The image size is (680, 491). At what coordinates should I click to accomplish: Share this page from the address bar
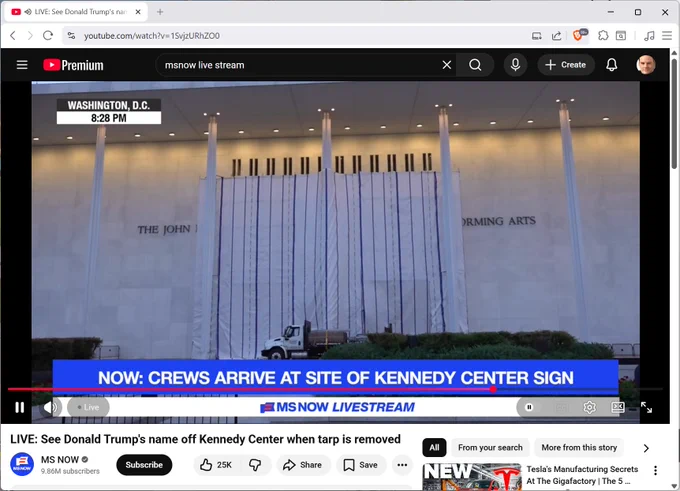(556, 36)
